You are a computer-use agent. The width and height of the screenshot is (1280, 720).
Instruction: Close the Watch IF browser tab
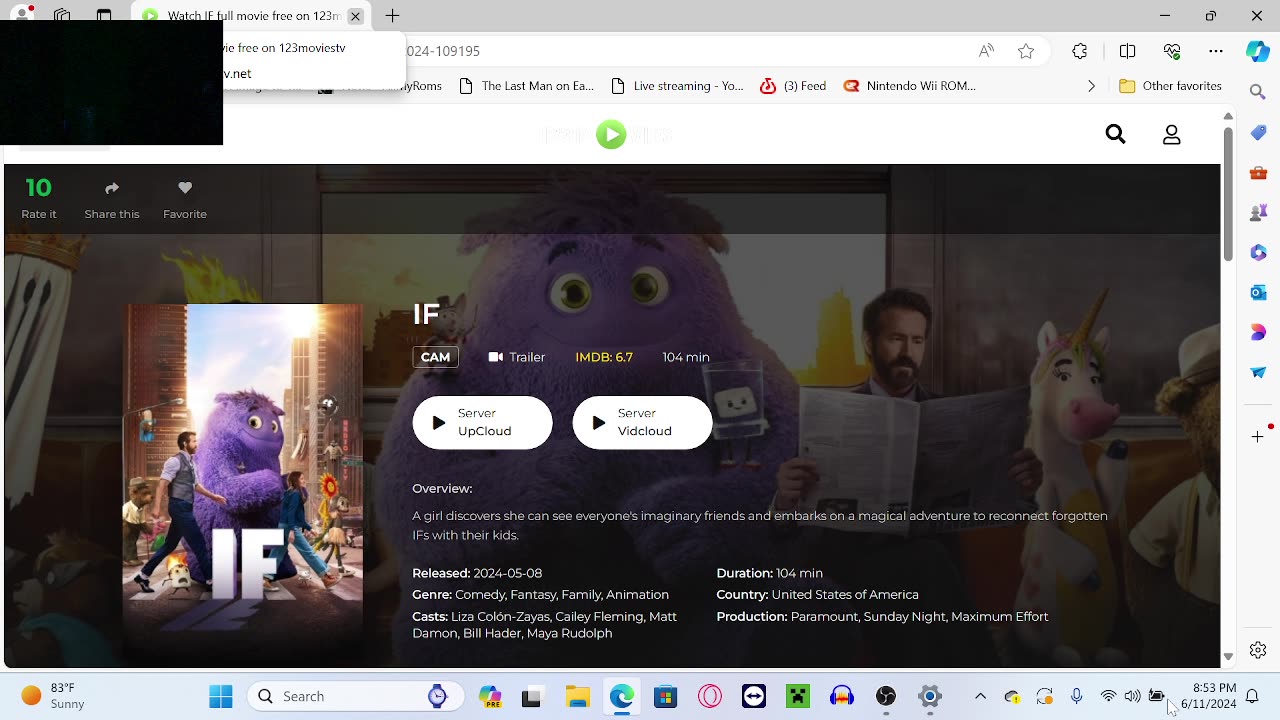coord(355,16)
